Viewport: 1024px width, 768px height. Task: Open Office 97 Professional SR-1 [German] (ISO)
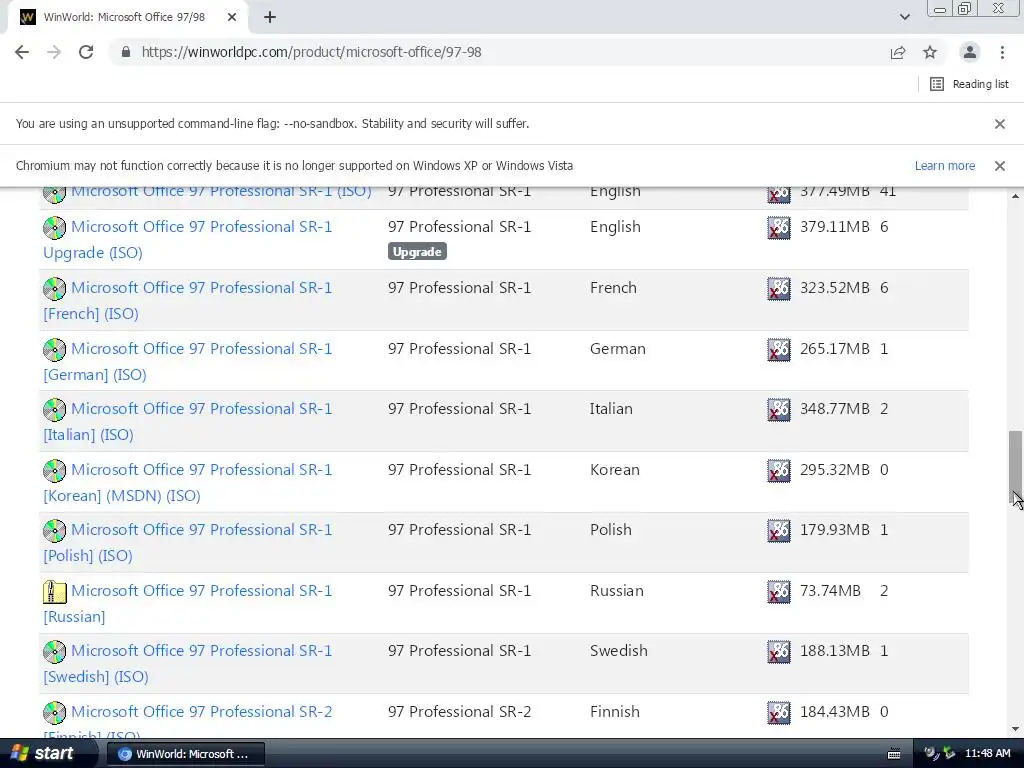(187, 361)
